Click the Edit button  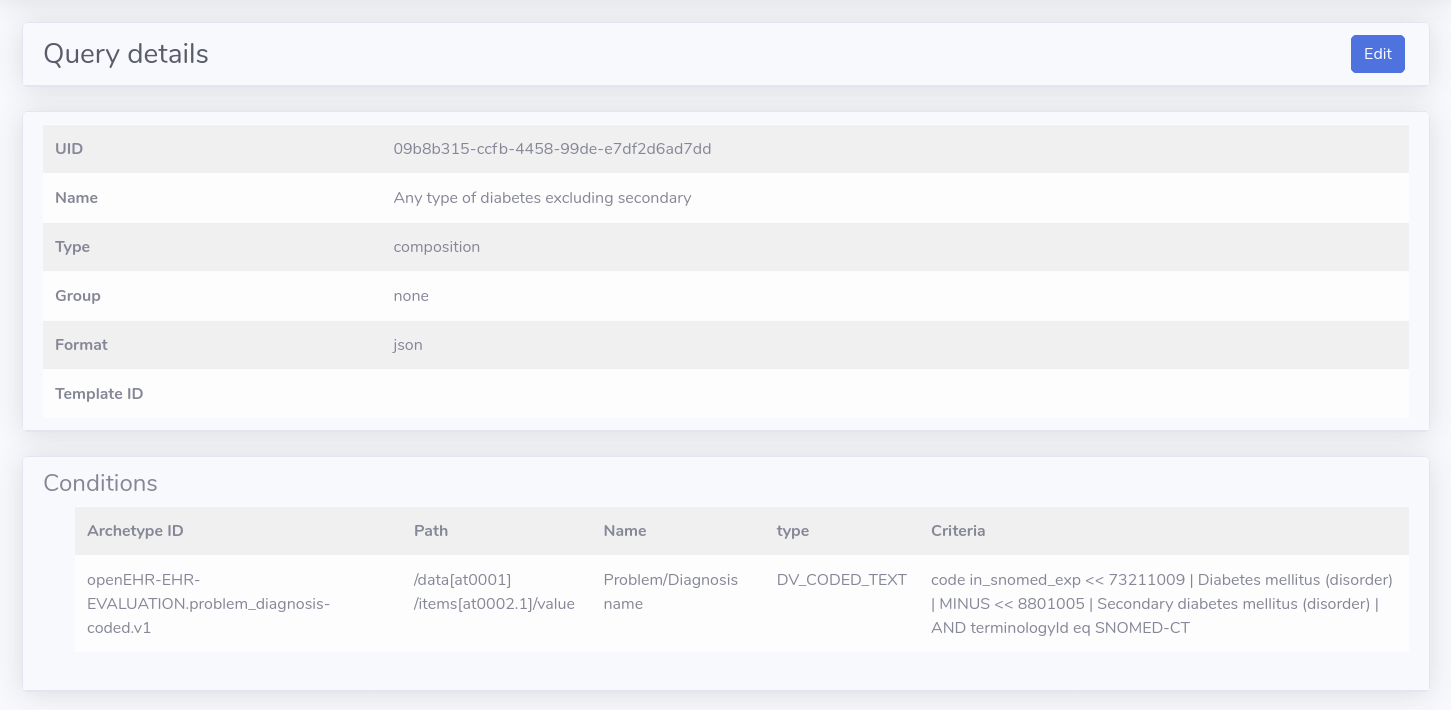tap(1377, 54)
